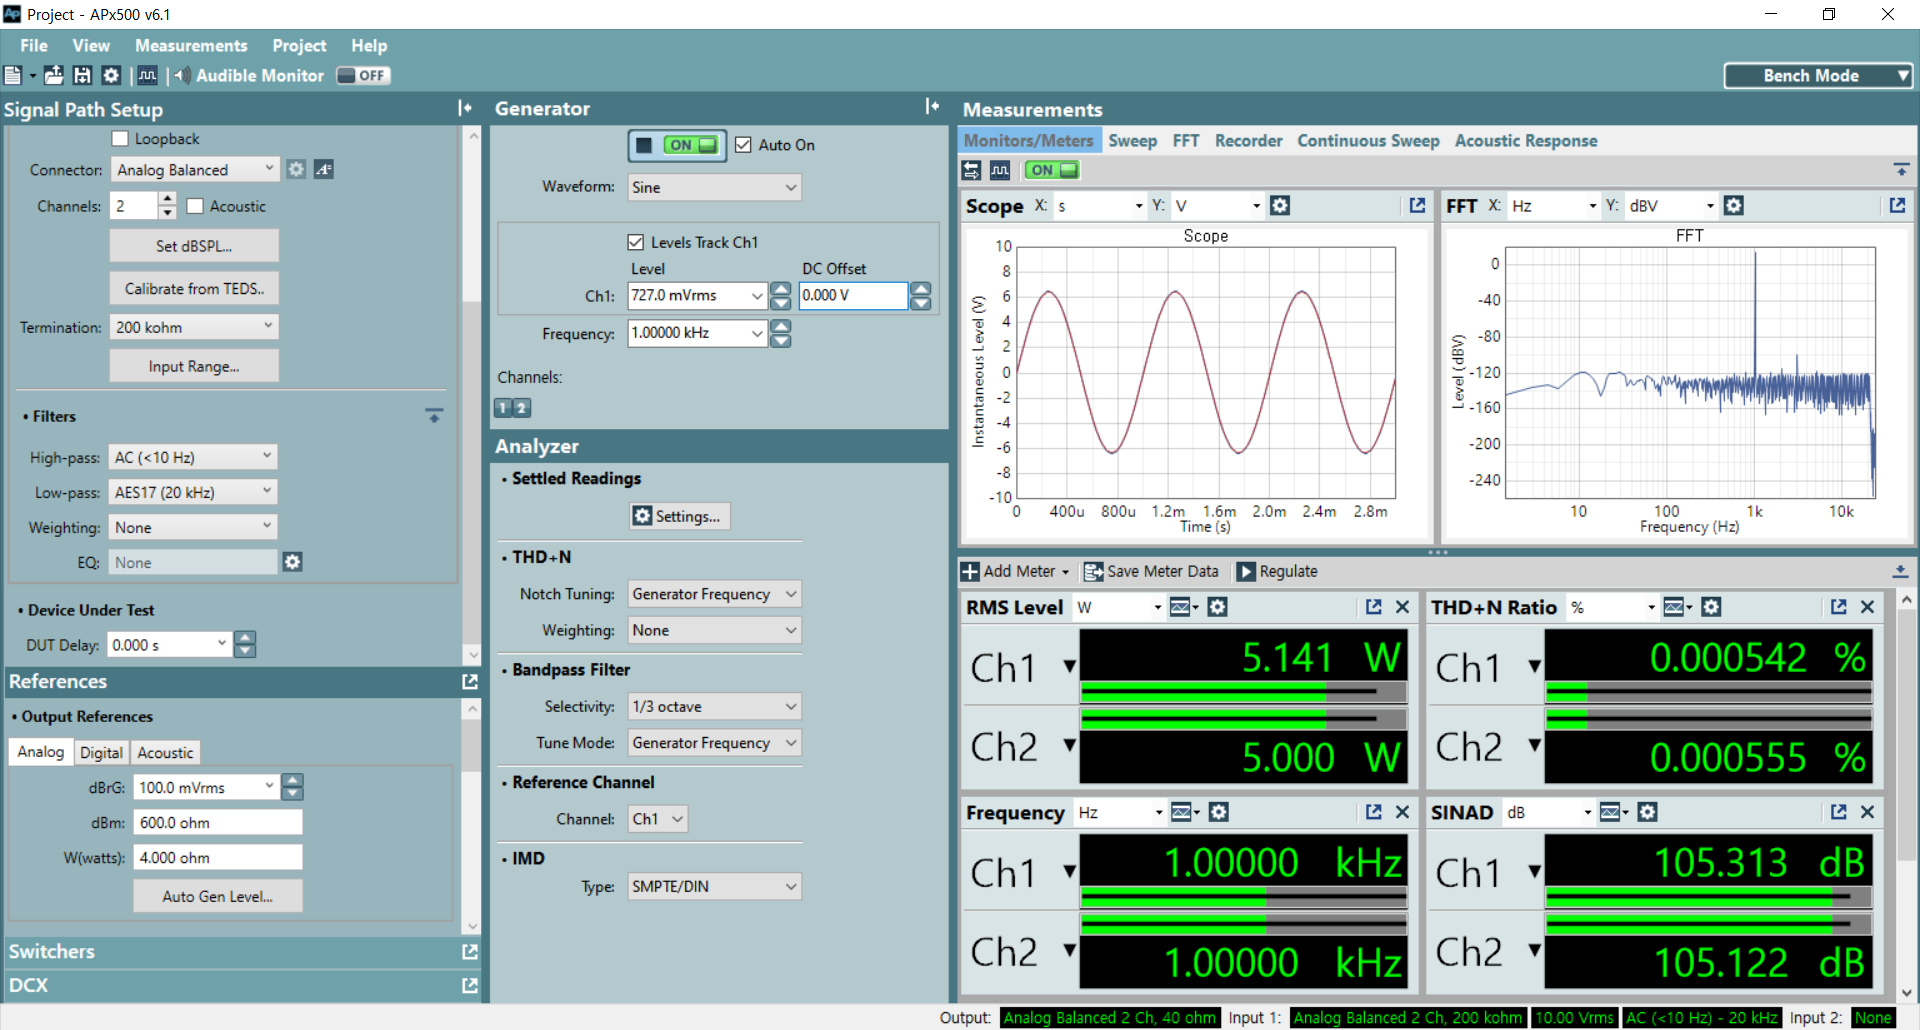Uncheck Levels Track Ch1
1920x1030 pixels.
tap(635, 242)
